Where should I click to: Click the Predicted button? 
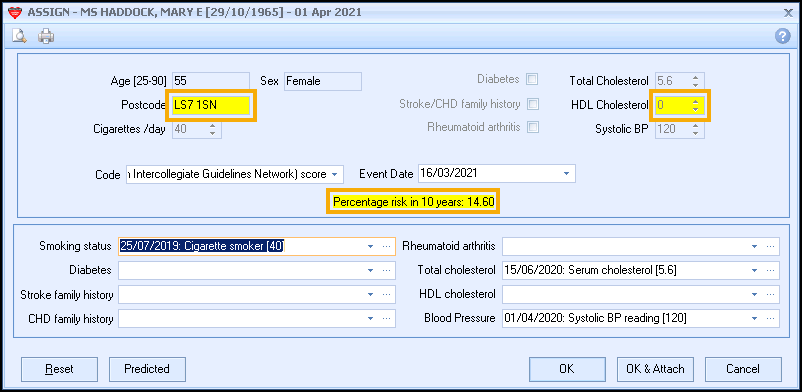[x=147, y=369]
